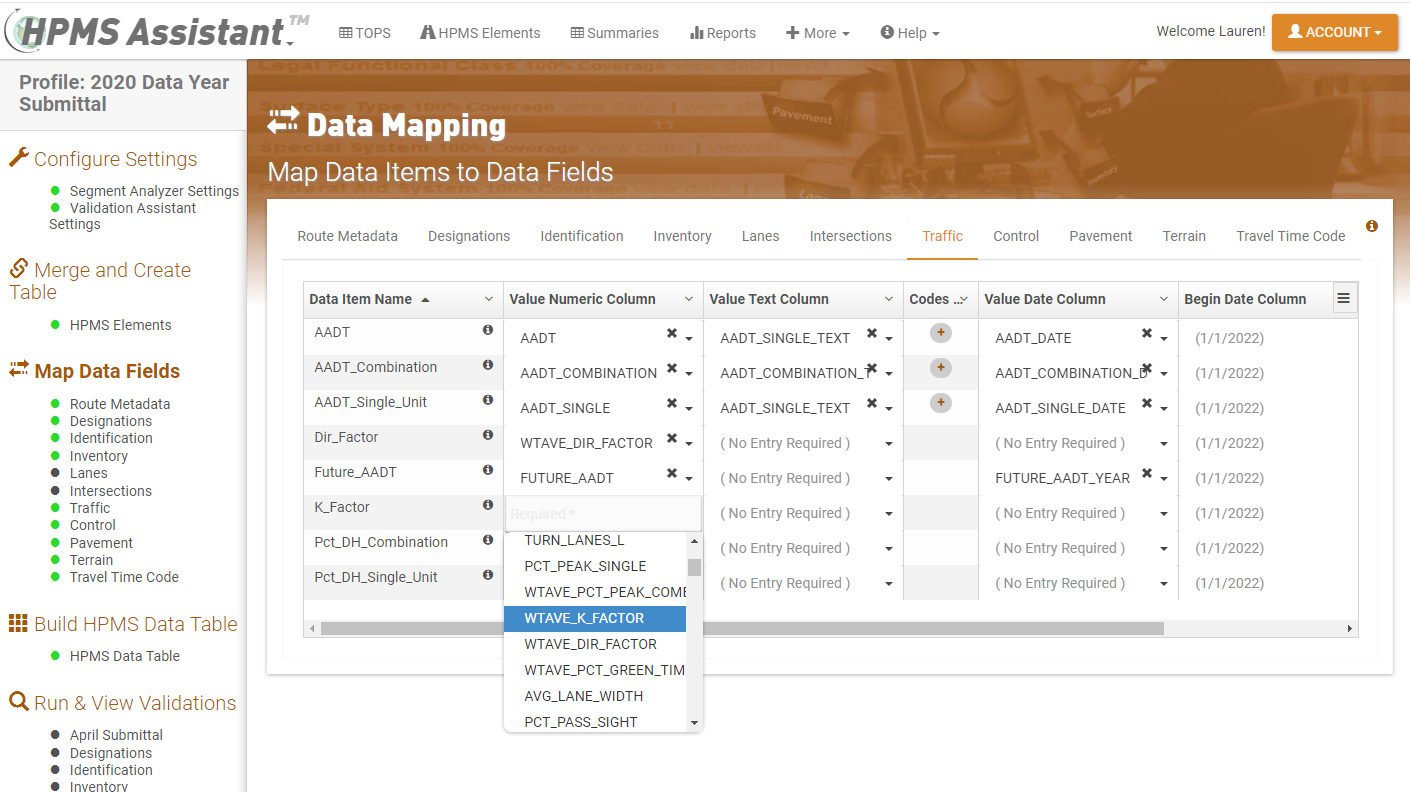Click the info icon for AADT_Single_Unit
The height and width of the screenshot is (792, 1410).
pyautogui.click(x=488, y=400)
